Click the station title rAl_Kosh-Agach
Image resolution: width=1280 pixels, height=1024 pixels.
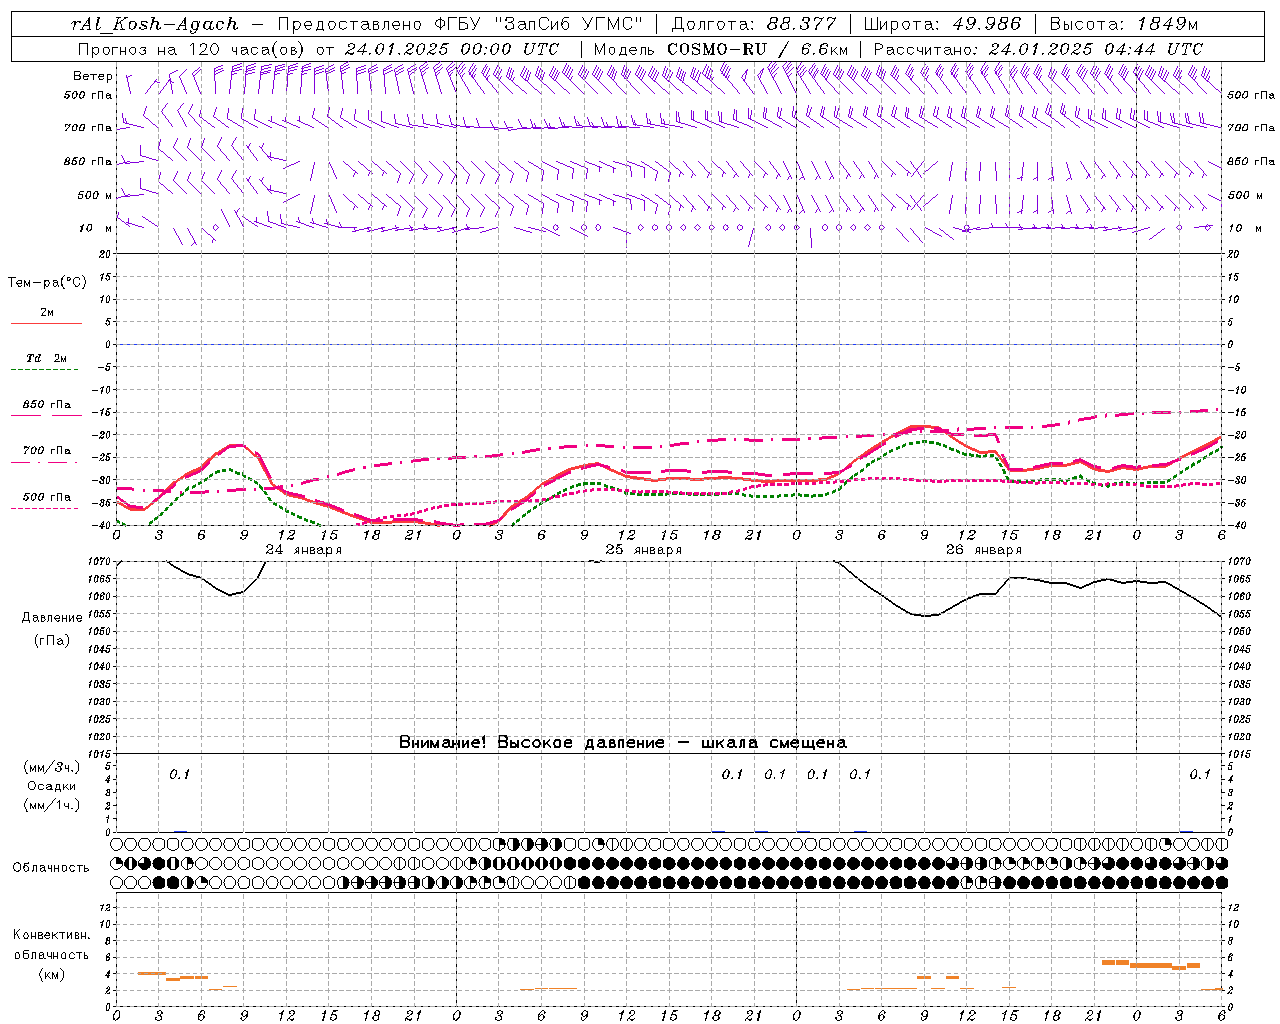[x=155, y=24]
